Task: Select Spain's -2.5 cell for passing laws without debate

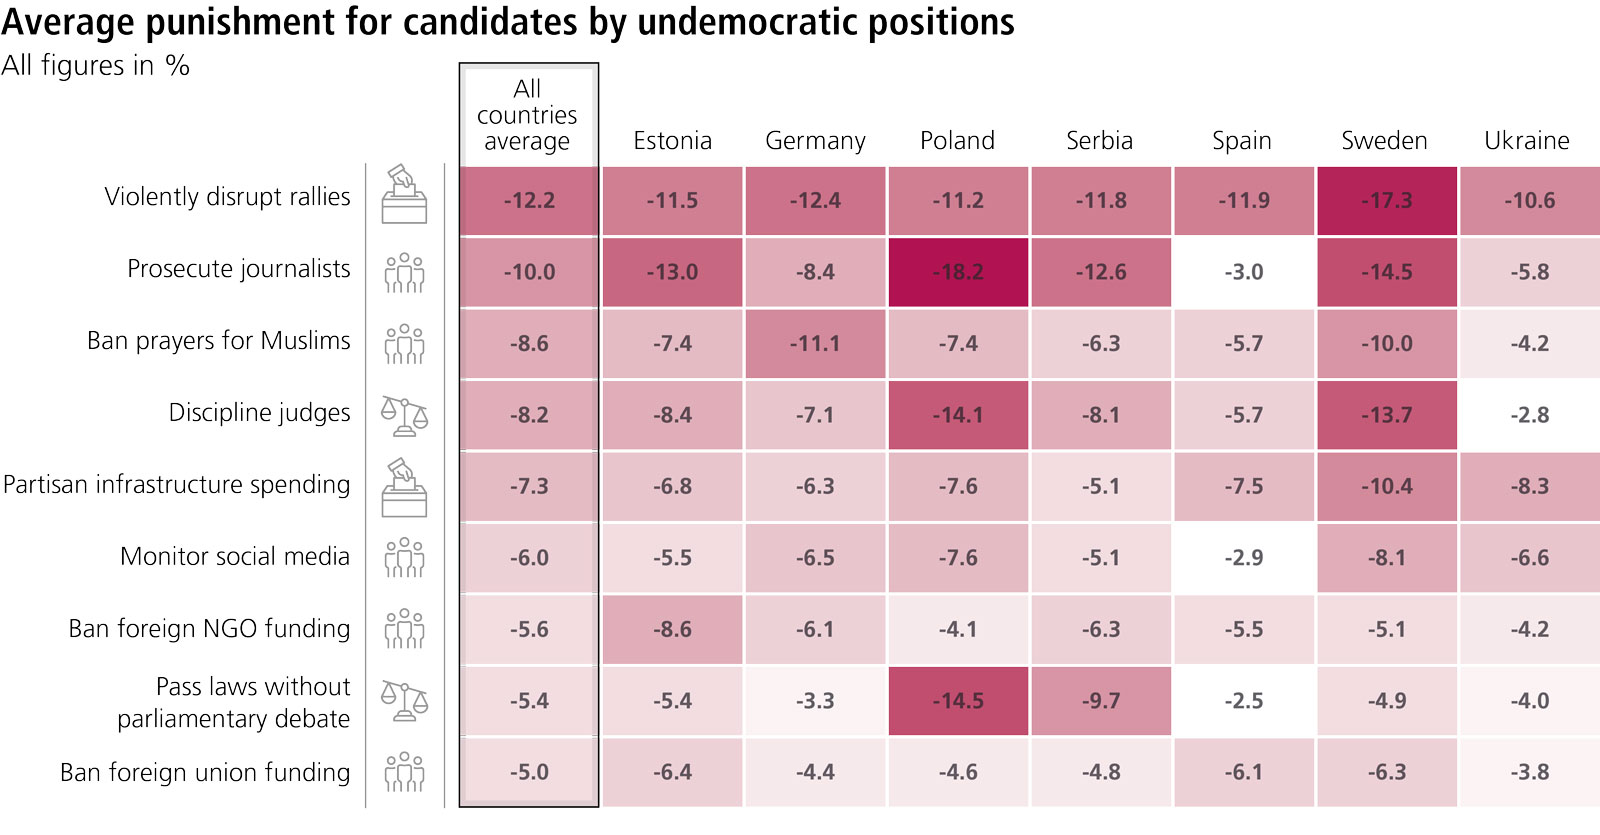Action: (x=1243, y=701)
